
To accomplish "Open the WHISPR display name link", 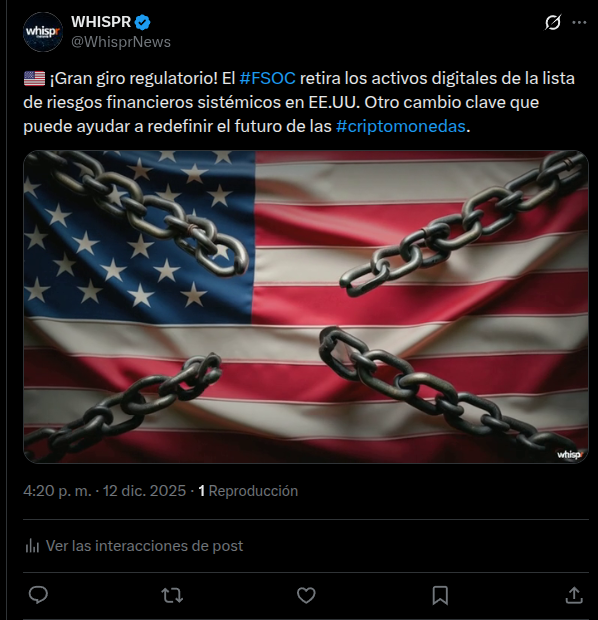I will pyautogui.click(x=101, y=22).
